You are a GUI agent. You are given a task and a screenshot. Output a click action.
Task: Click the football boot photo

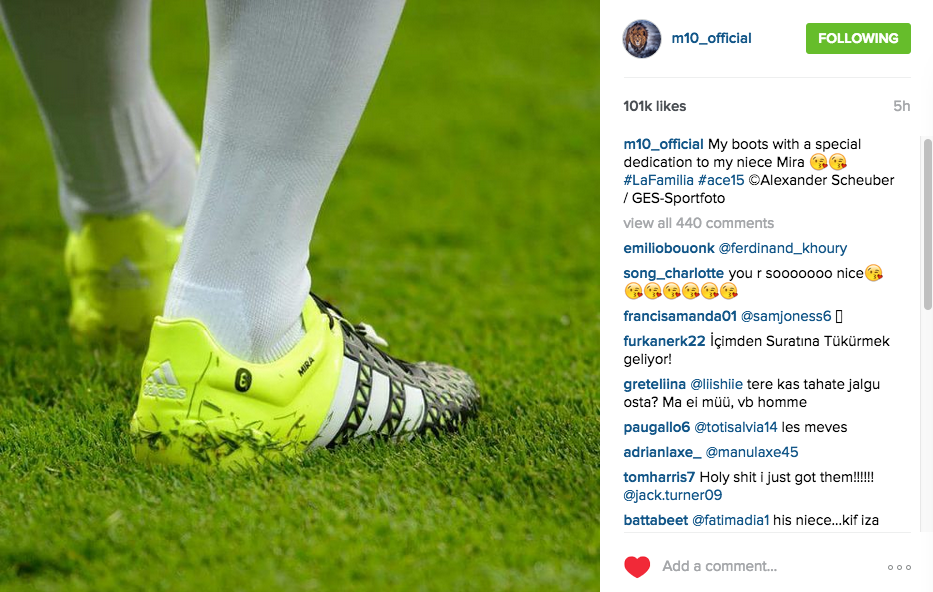tap(300, 296)
